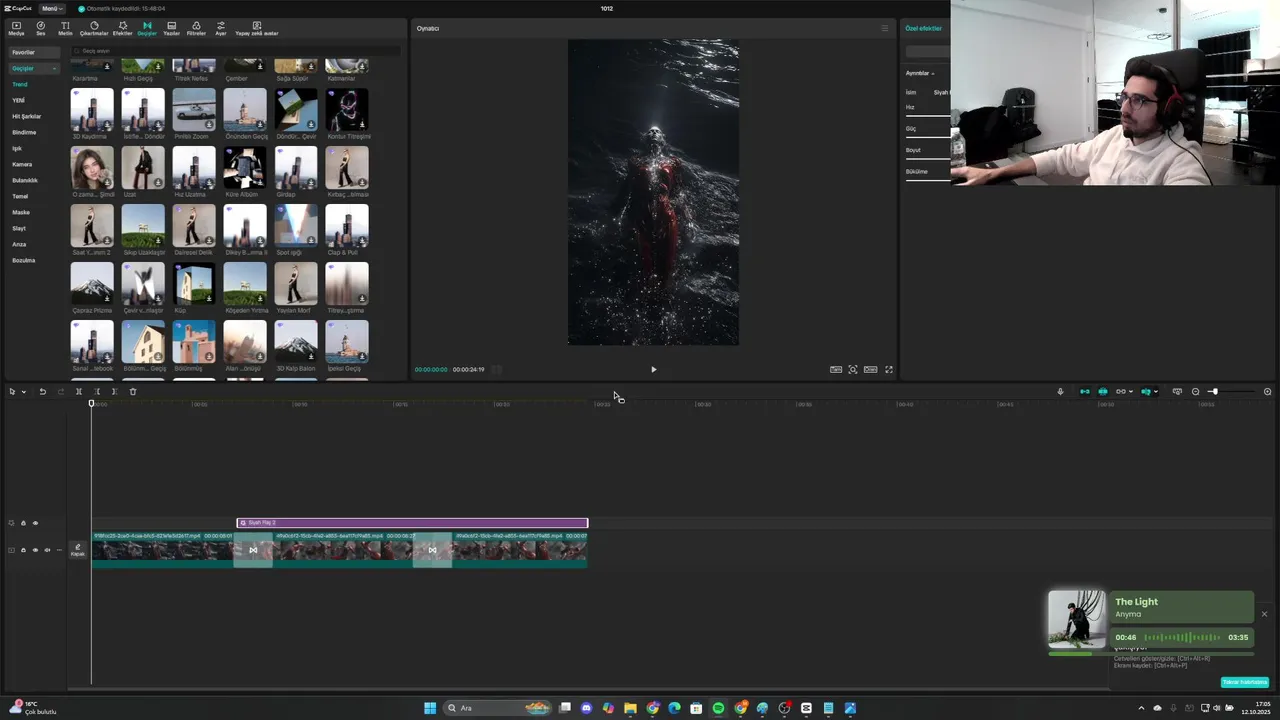Open the Ayar adjustment tab
This screenshot has width=1280, height=720.
pyautogui.click(x=221, y=28)
